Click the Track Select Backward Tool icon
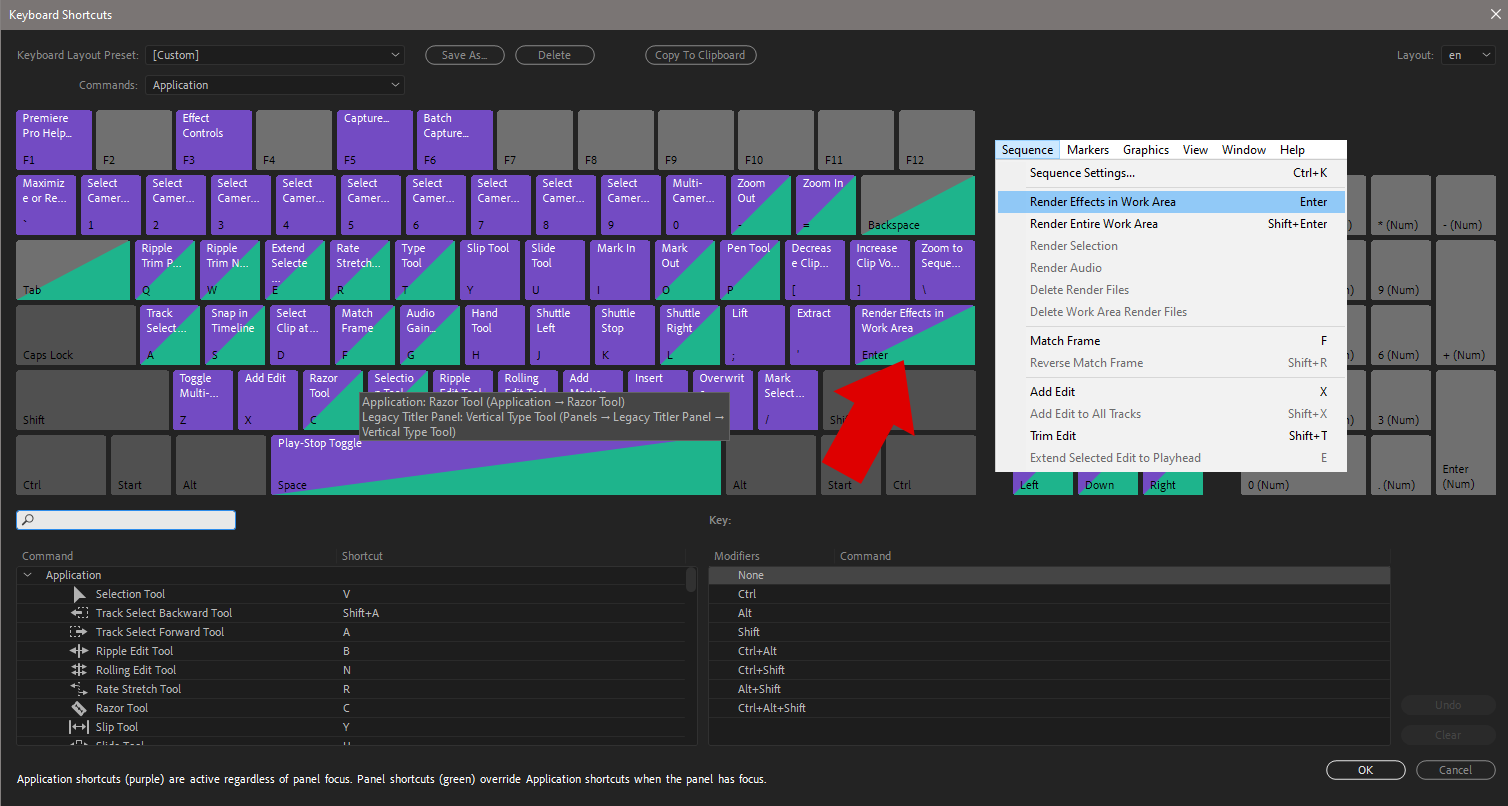The height and width of the screenshot is (806, 1508). coord(79,612)
